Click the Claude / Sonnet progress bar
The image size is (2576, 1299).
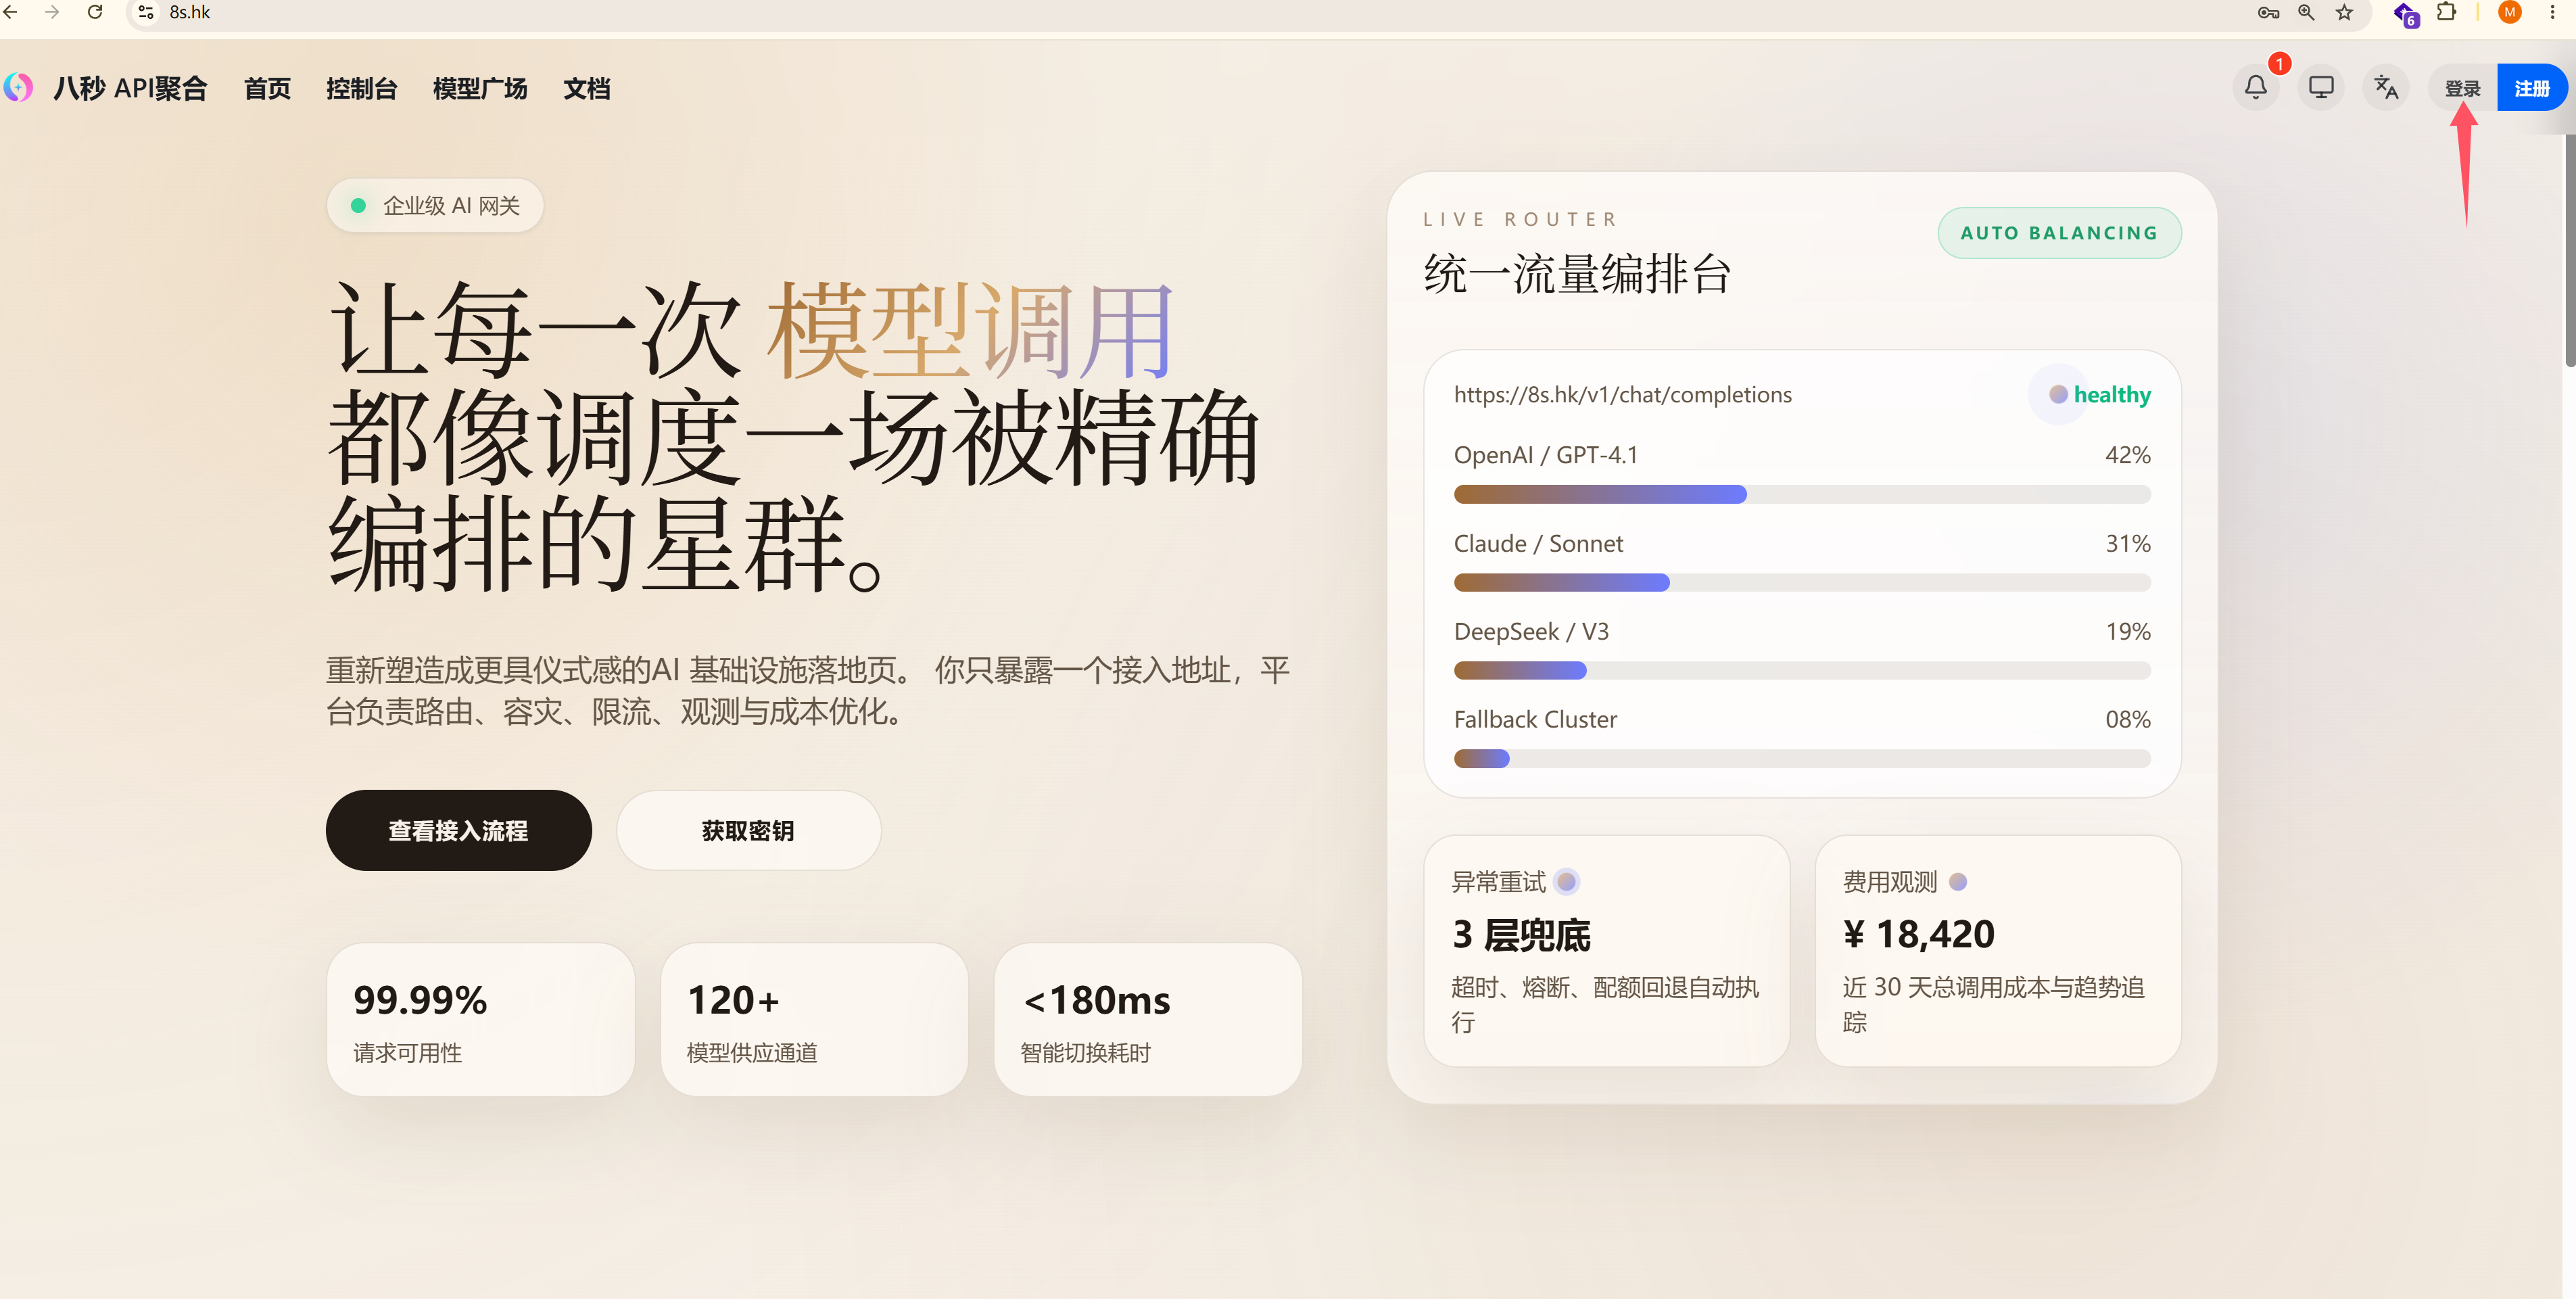coord(1802,582)
